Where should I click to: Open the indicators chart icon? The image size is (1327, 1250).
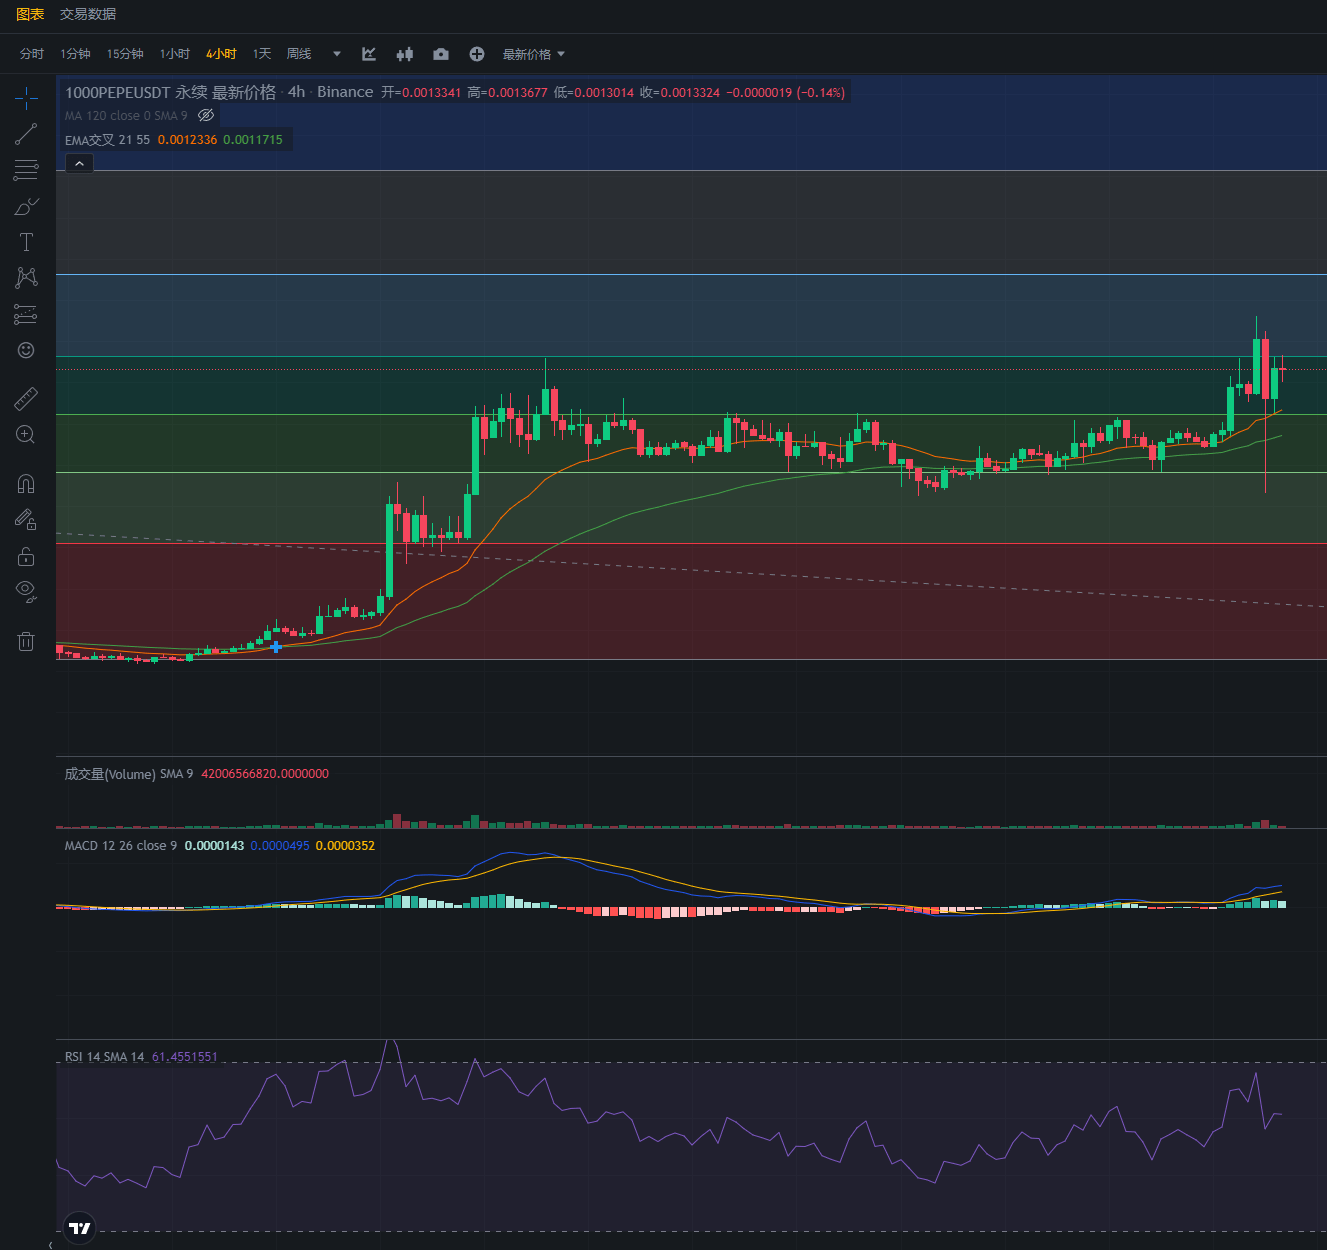369,54
